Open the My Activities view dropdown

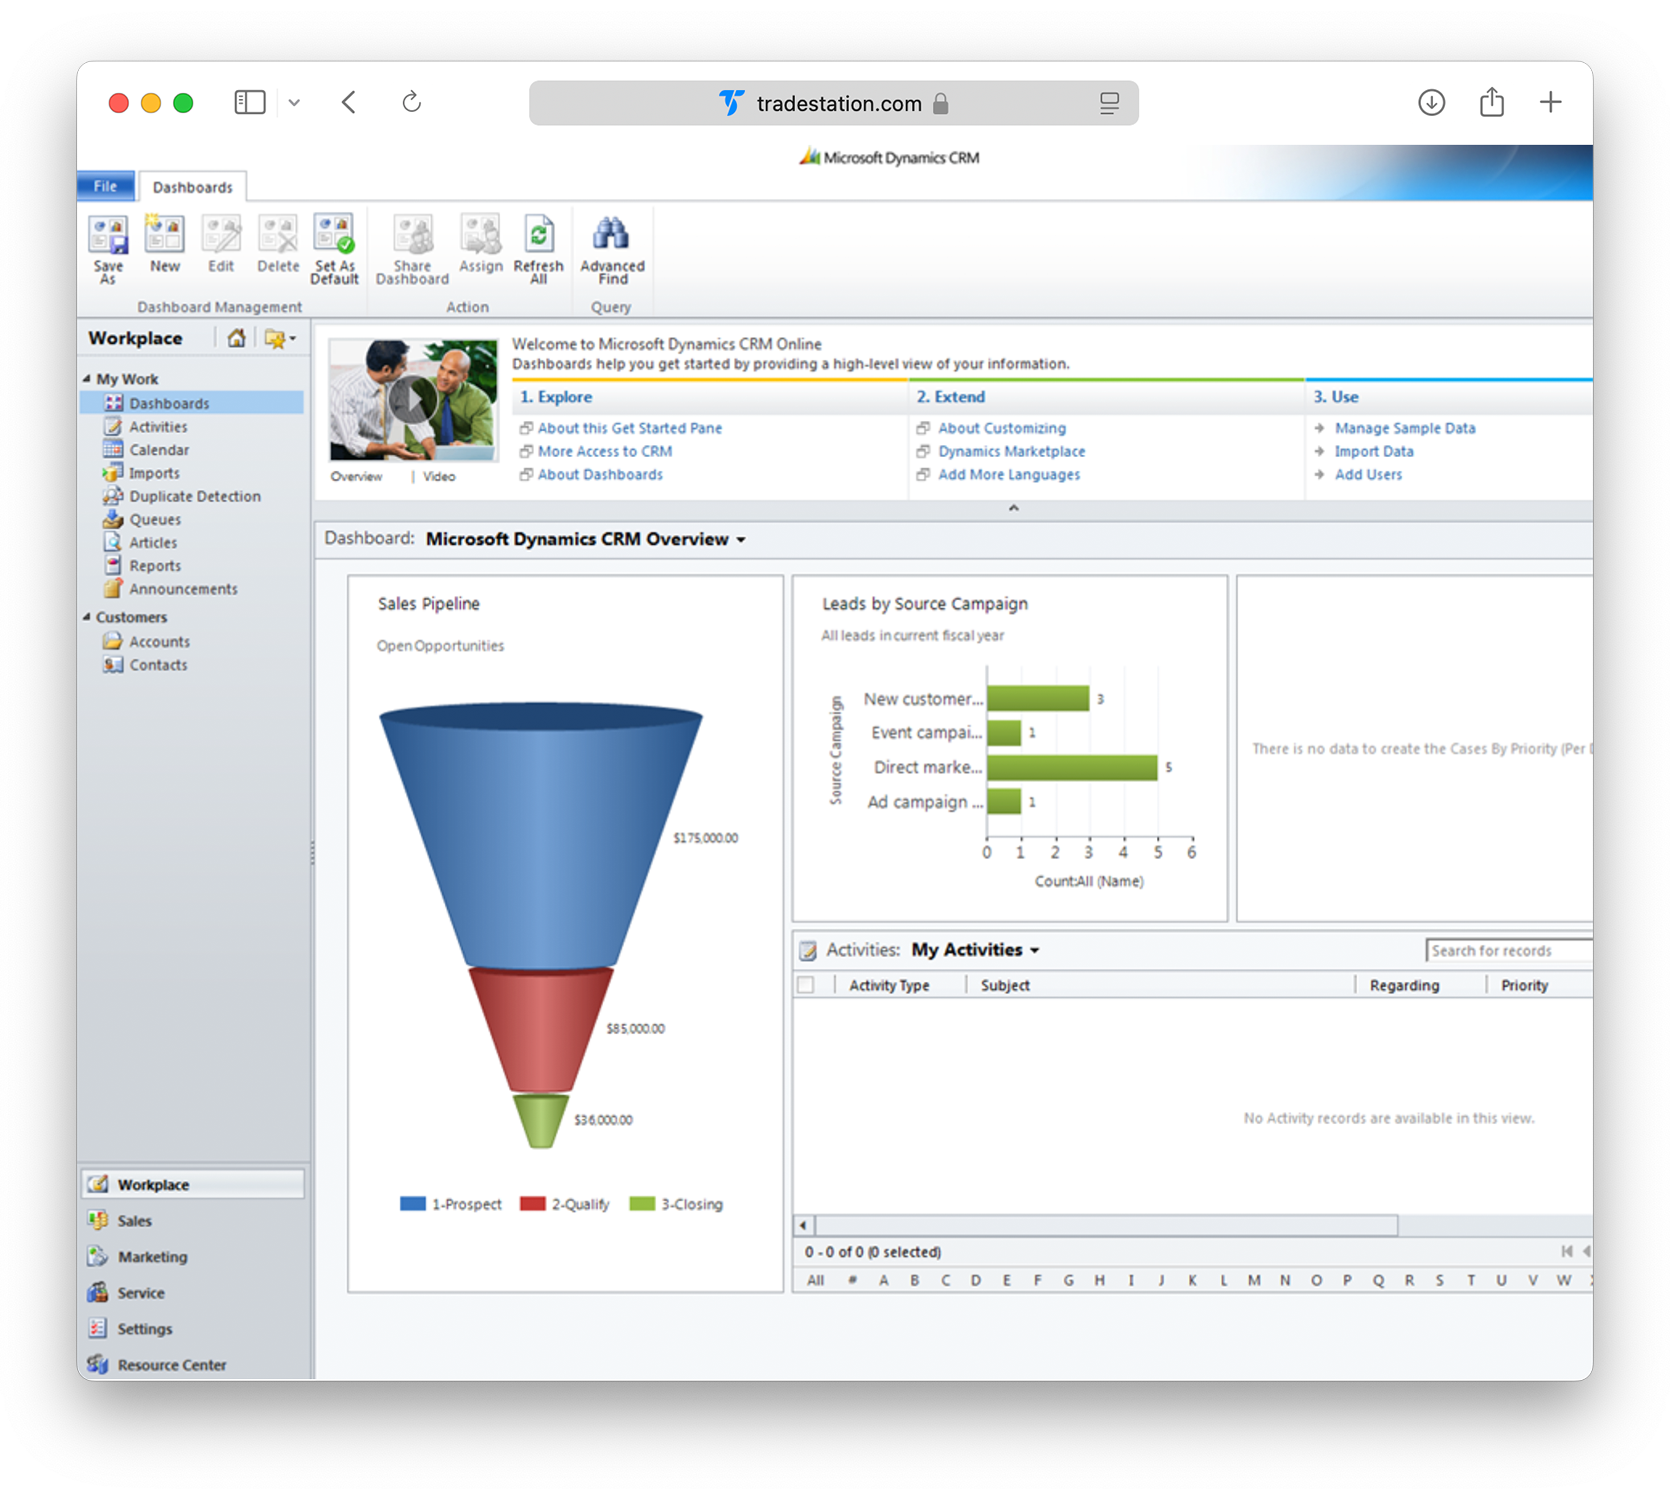click(1034, 951)
